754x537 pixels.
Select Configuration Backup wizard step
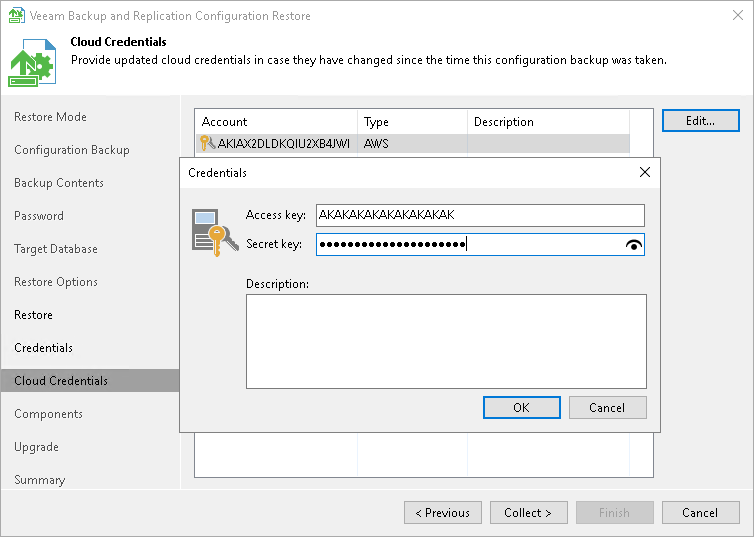point(72,150)
